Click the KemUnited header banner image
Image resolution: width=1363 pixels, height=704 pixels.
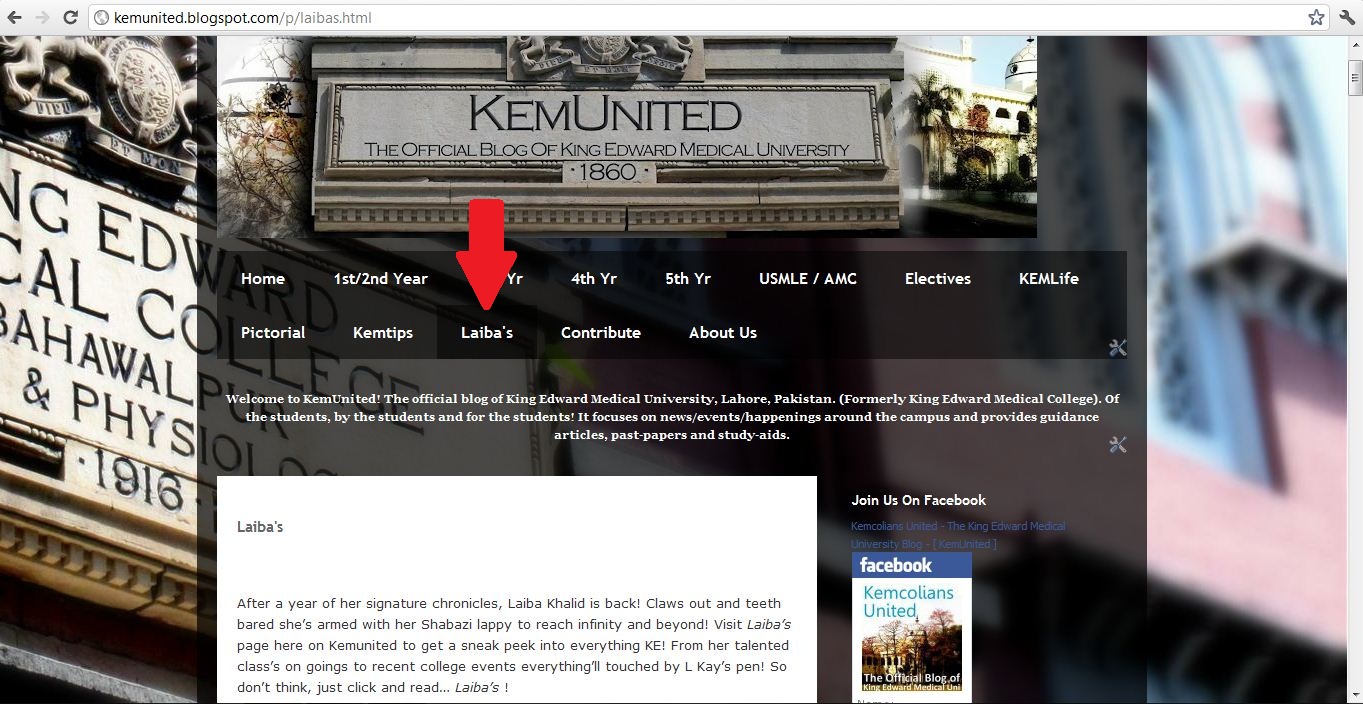[627, 137]
